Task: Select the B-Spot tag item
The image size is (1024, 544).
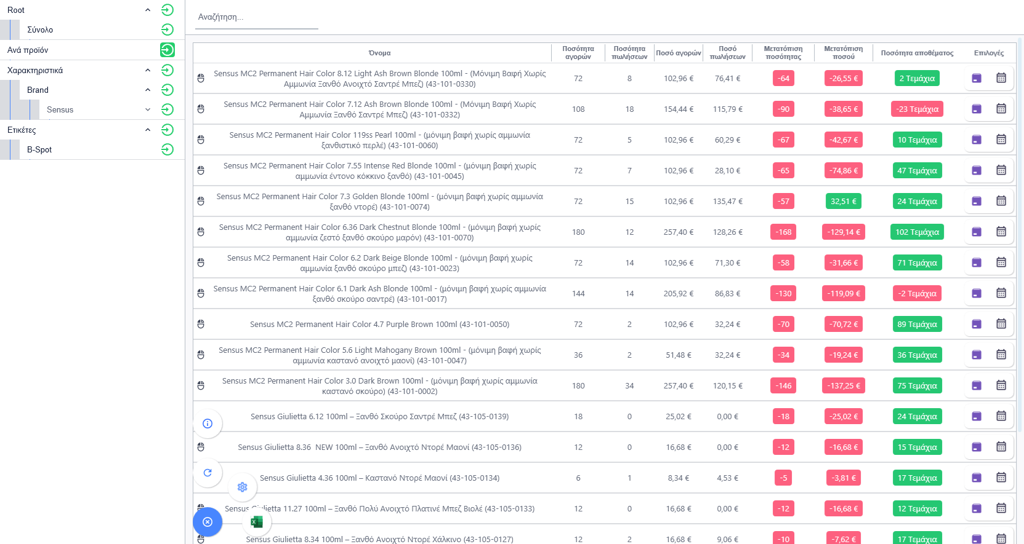Action: point(39,150)
